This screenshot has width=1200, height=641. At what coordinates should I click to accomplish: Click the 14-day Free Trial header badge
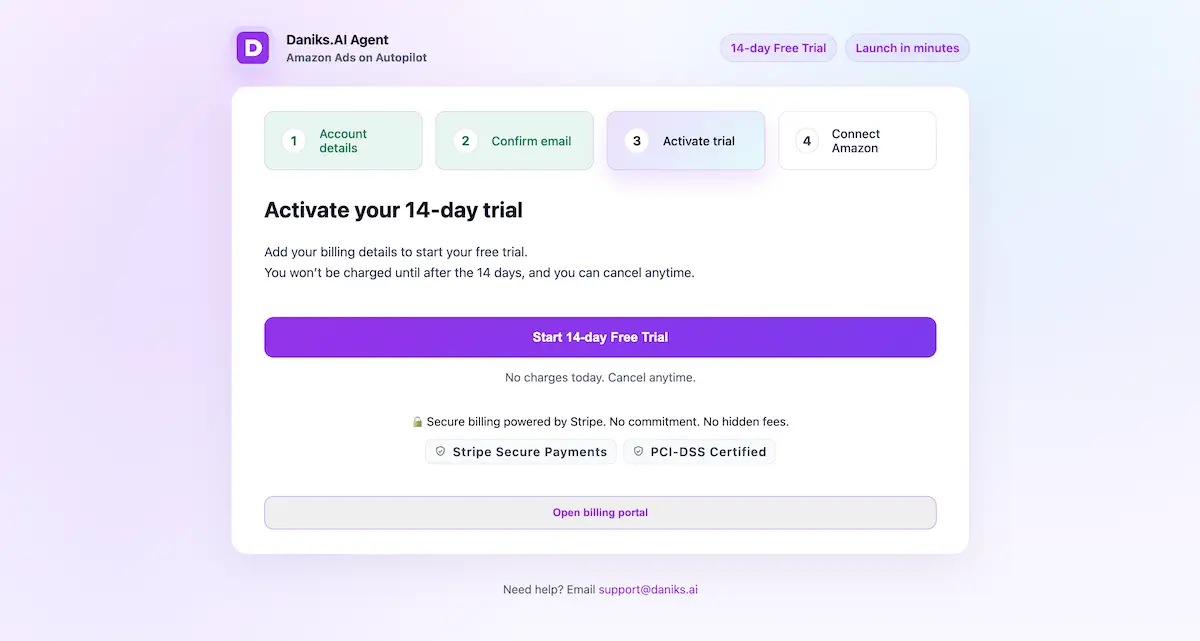click(778, 48)
